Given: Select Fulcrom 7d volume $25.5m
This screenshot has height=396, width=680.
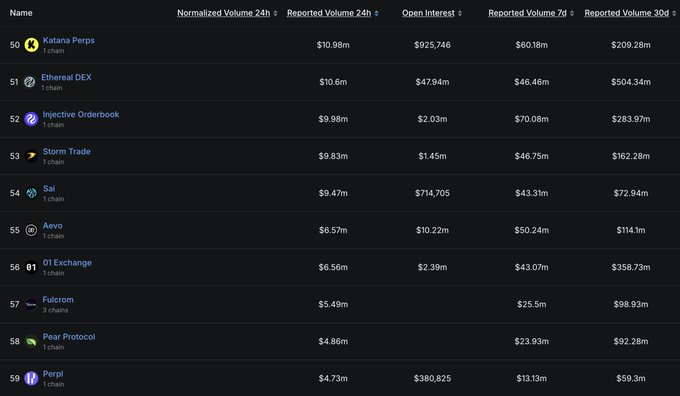Looking at the screenshot, I should (532, 304).
